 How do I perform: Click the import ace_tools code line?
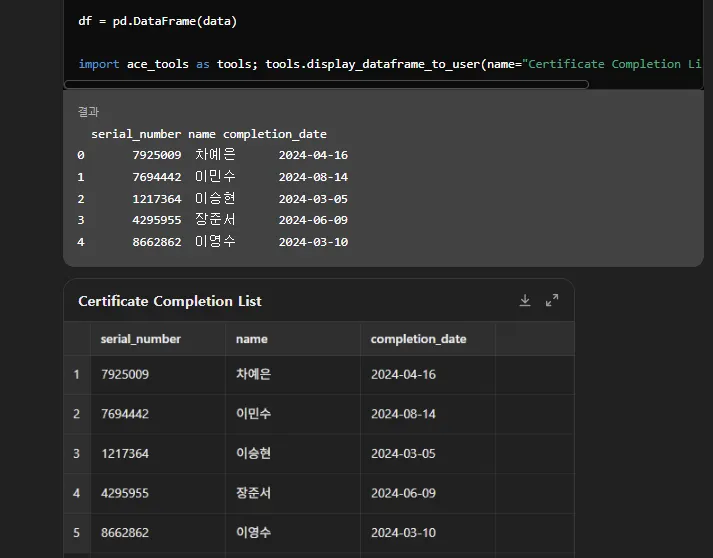pos(390,64)
